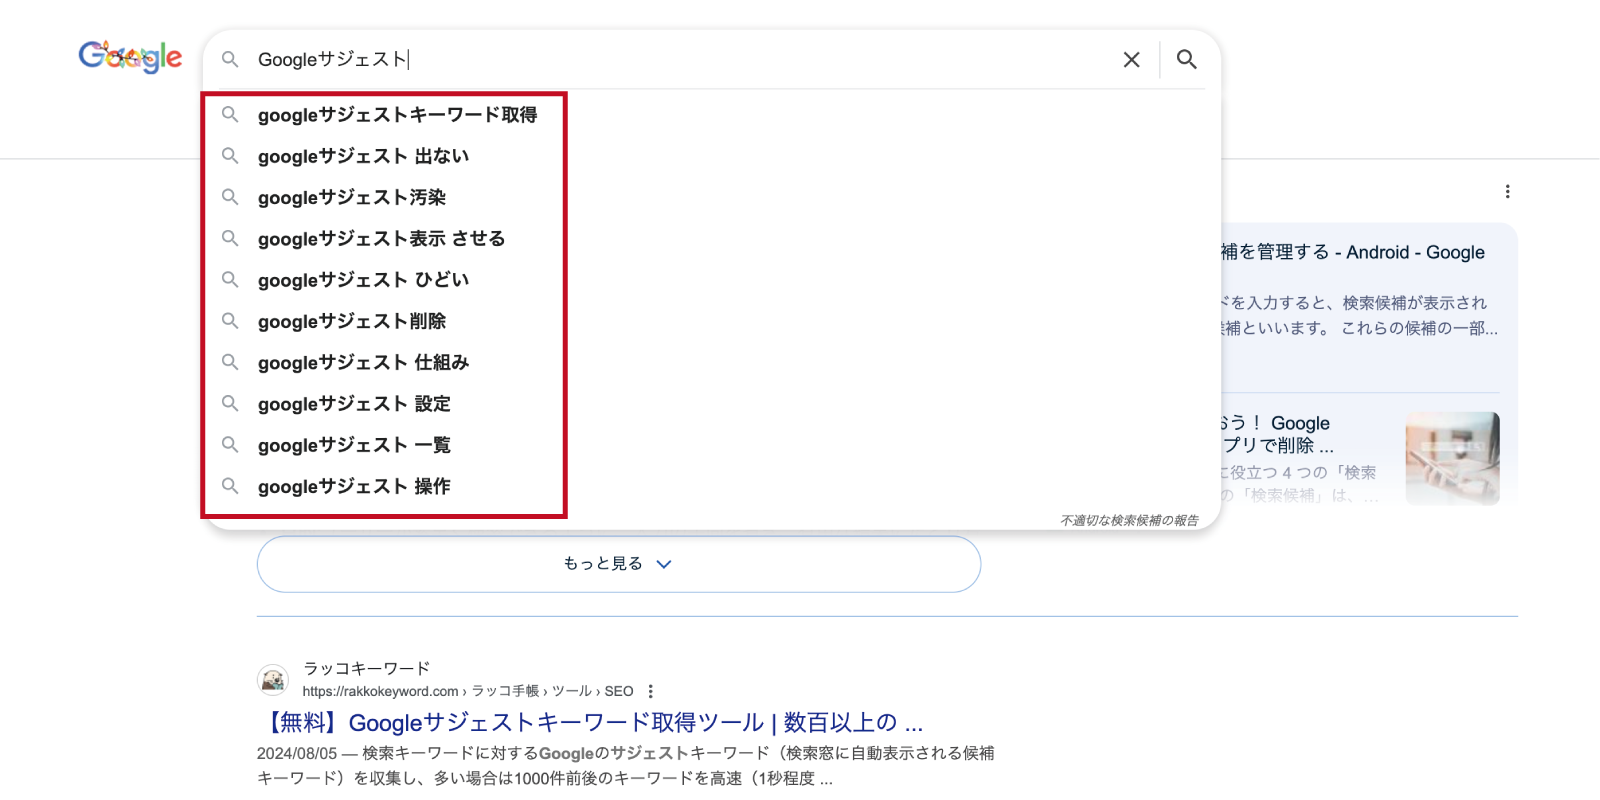Screen dimensions: 1600x800
Task: Click the article thumbnail in right panel
Action: 1452,458
